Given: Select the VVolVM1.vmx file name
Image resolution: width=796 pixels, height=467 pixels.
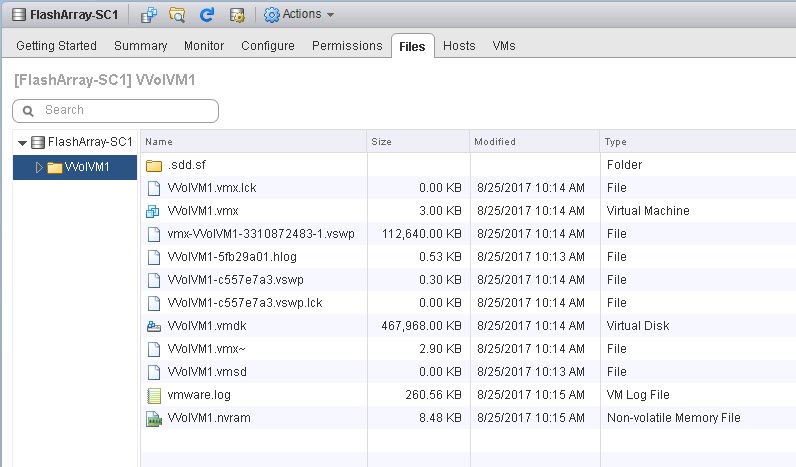Looking at the screenshot, I should (x=203, y=211).
